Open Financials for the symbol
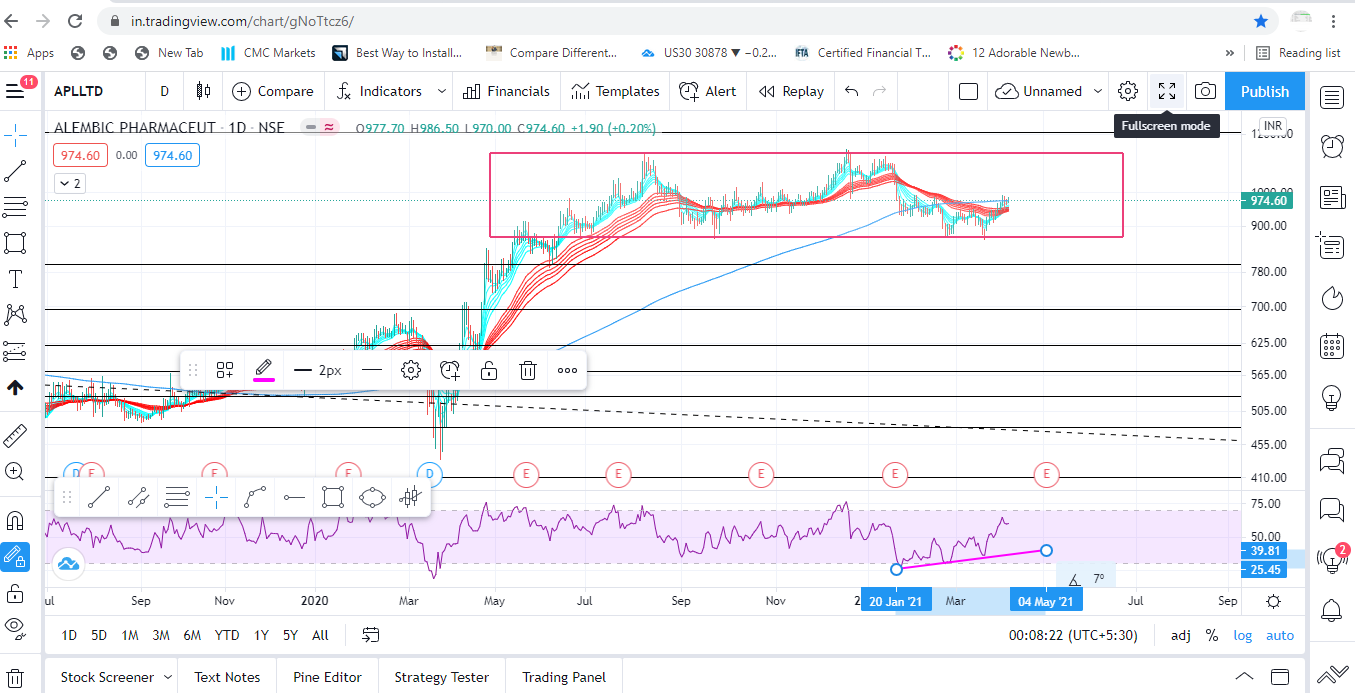The width and height of the screenshot is (1355, 693). (x=506, y=91)
